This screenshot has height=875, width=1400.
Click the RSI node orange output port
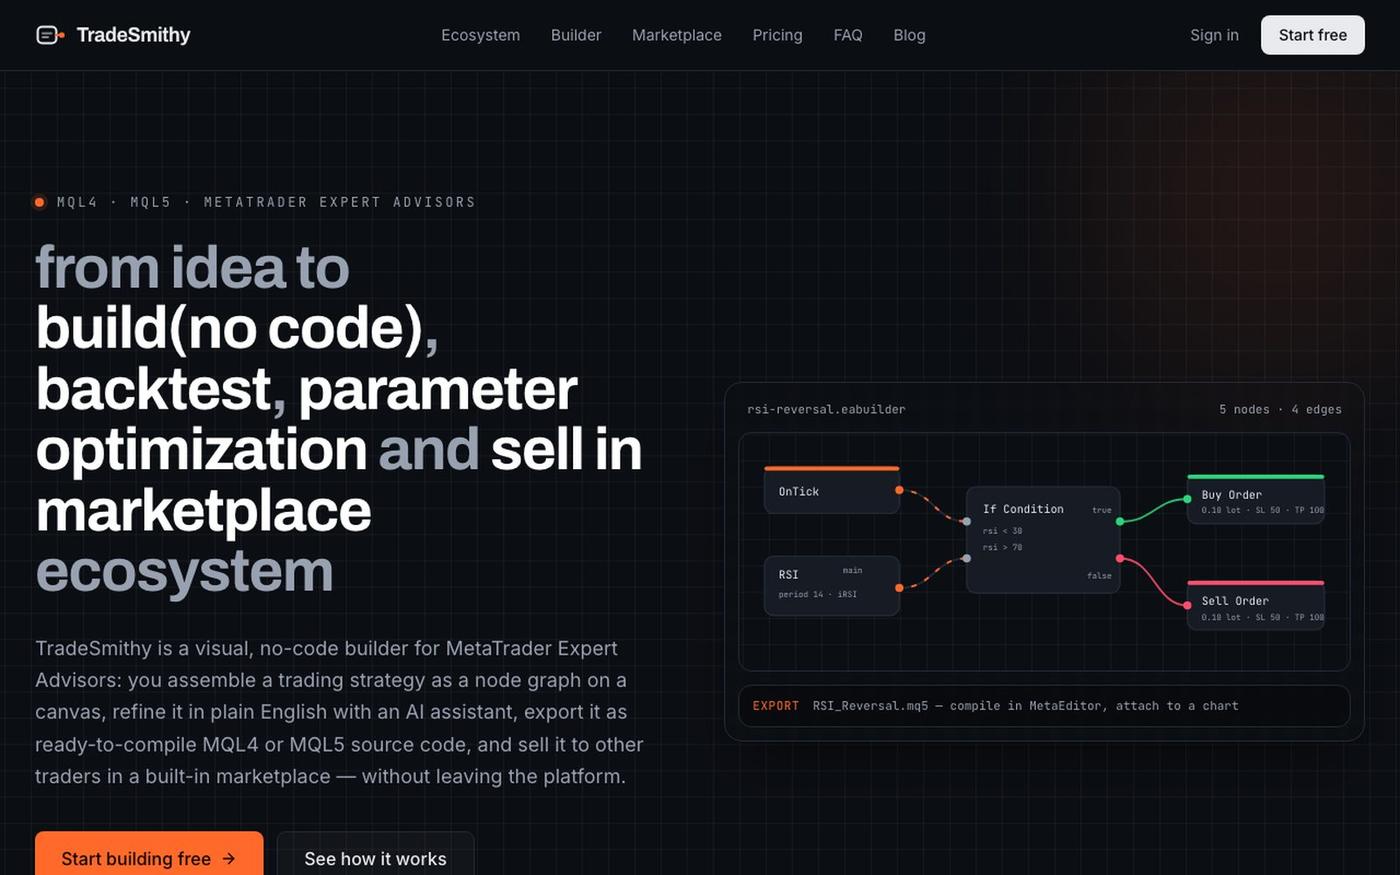[899, 588]
